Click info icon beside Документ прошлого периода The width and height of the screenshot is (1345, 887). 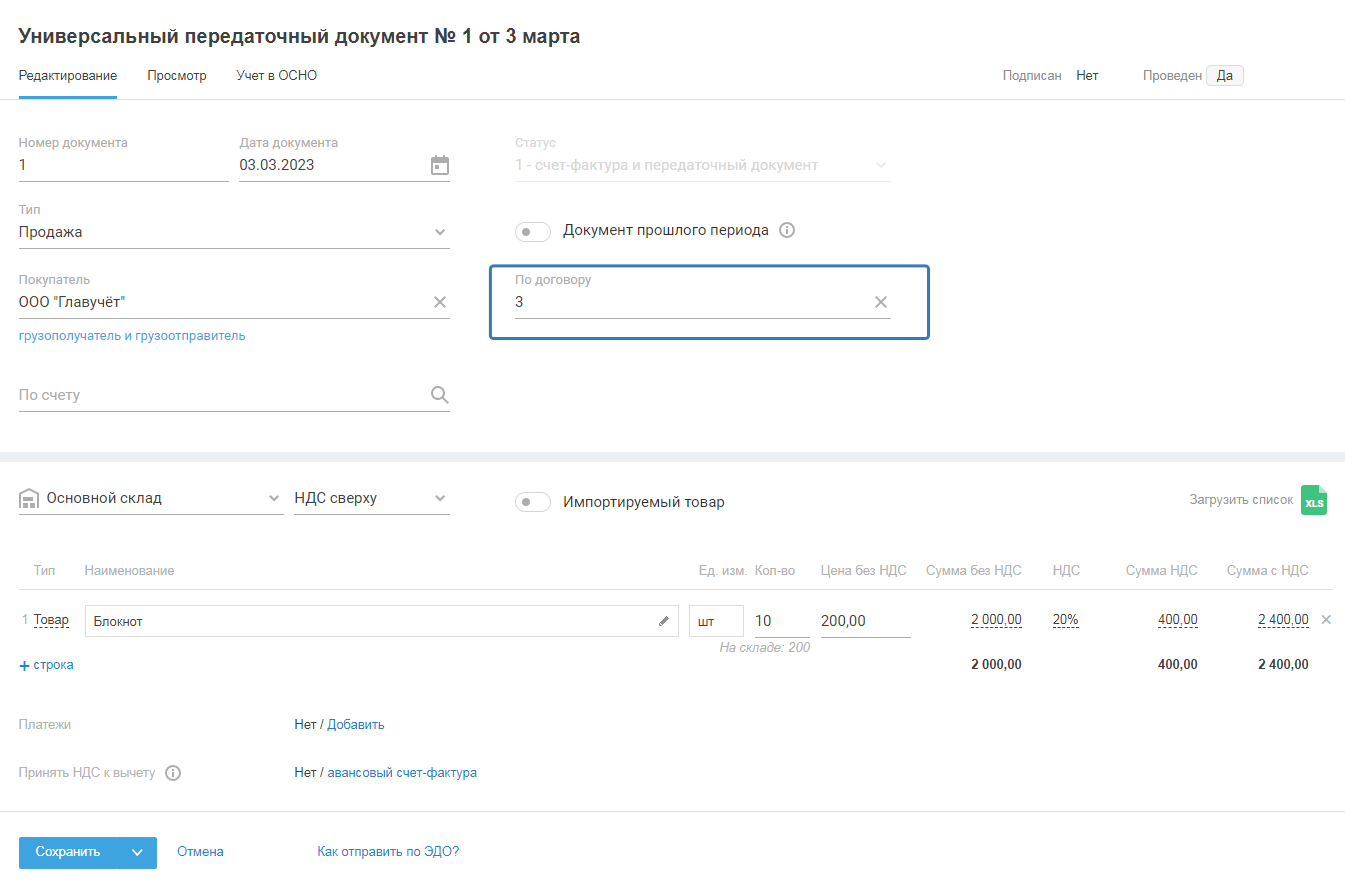pyautogui.click(x=787, y=230)
